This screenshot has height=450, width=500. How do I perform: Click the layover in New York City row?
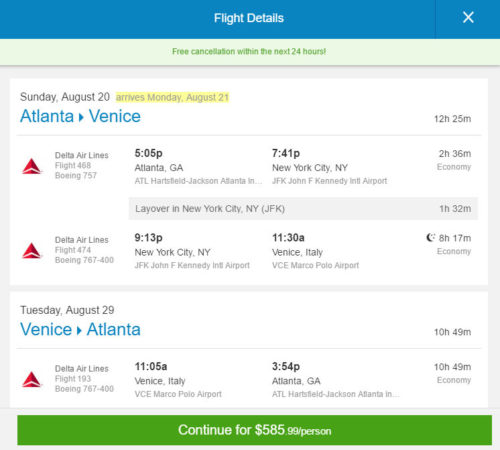(x=303, y=209)
